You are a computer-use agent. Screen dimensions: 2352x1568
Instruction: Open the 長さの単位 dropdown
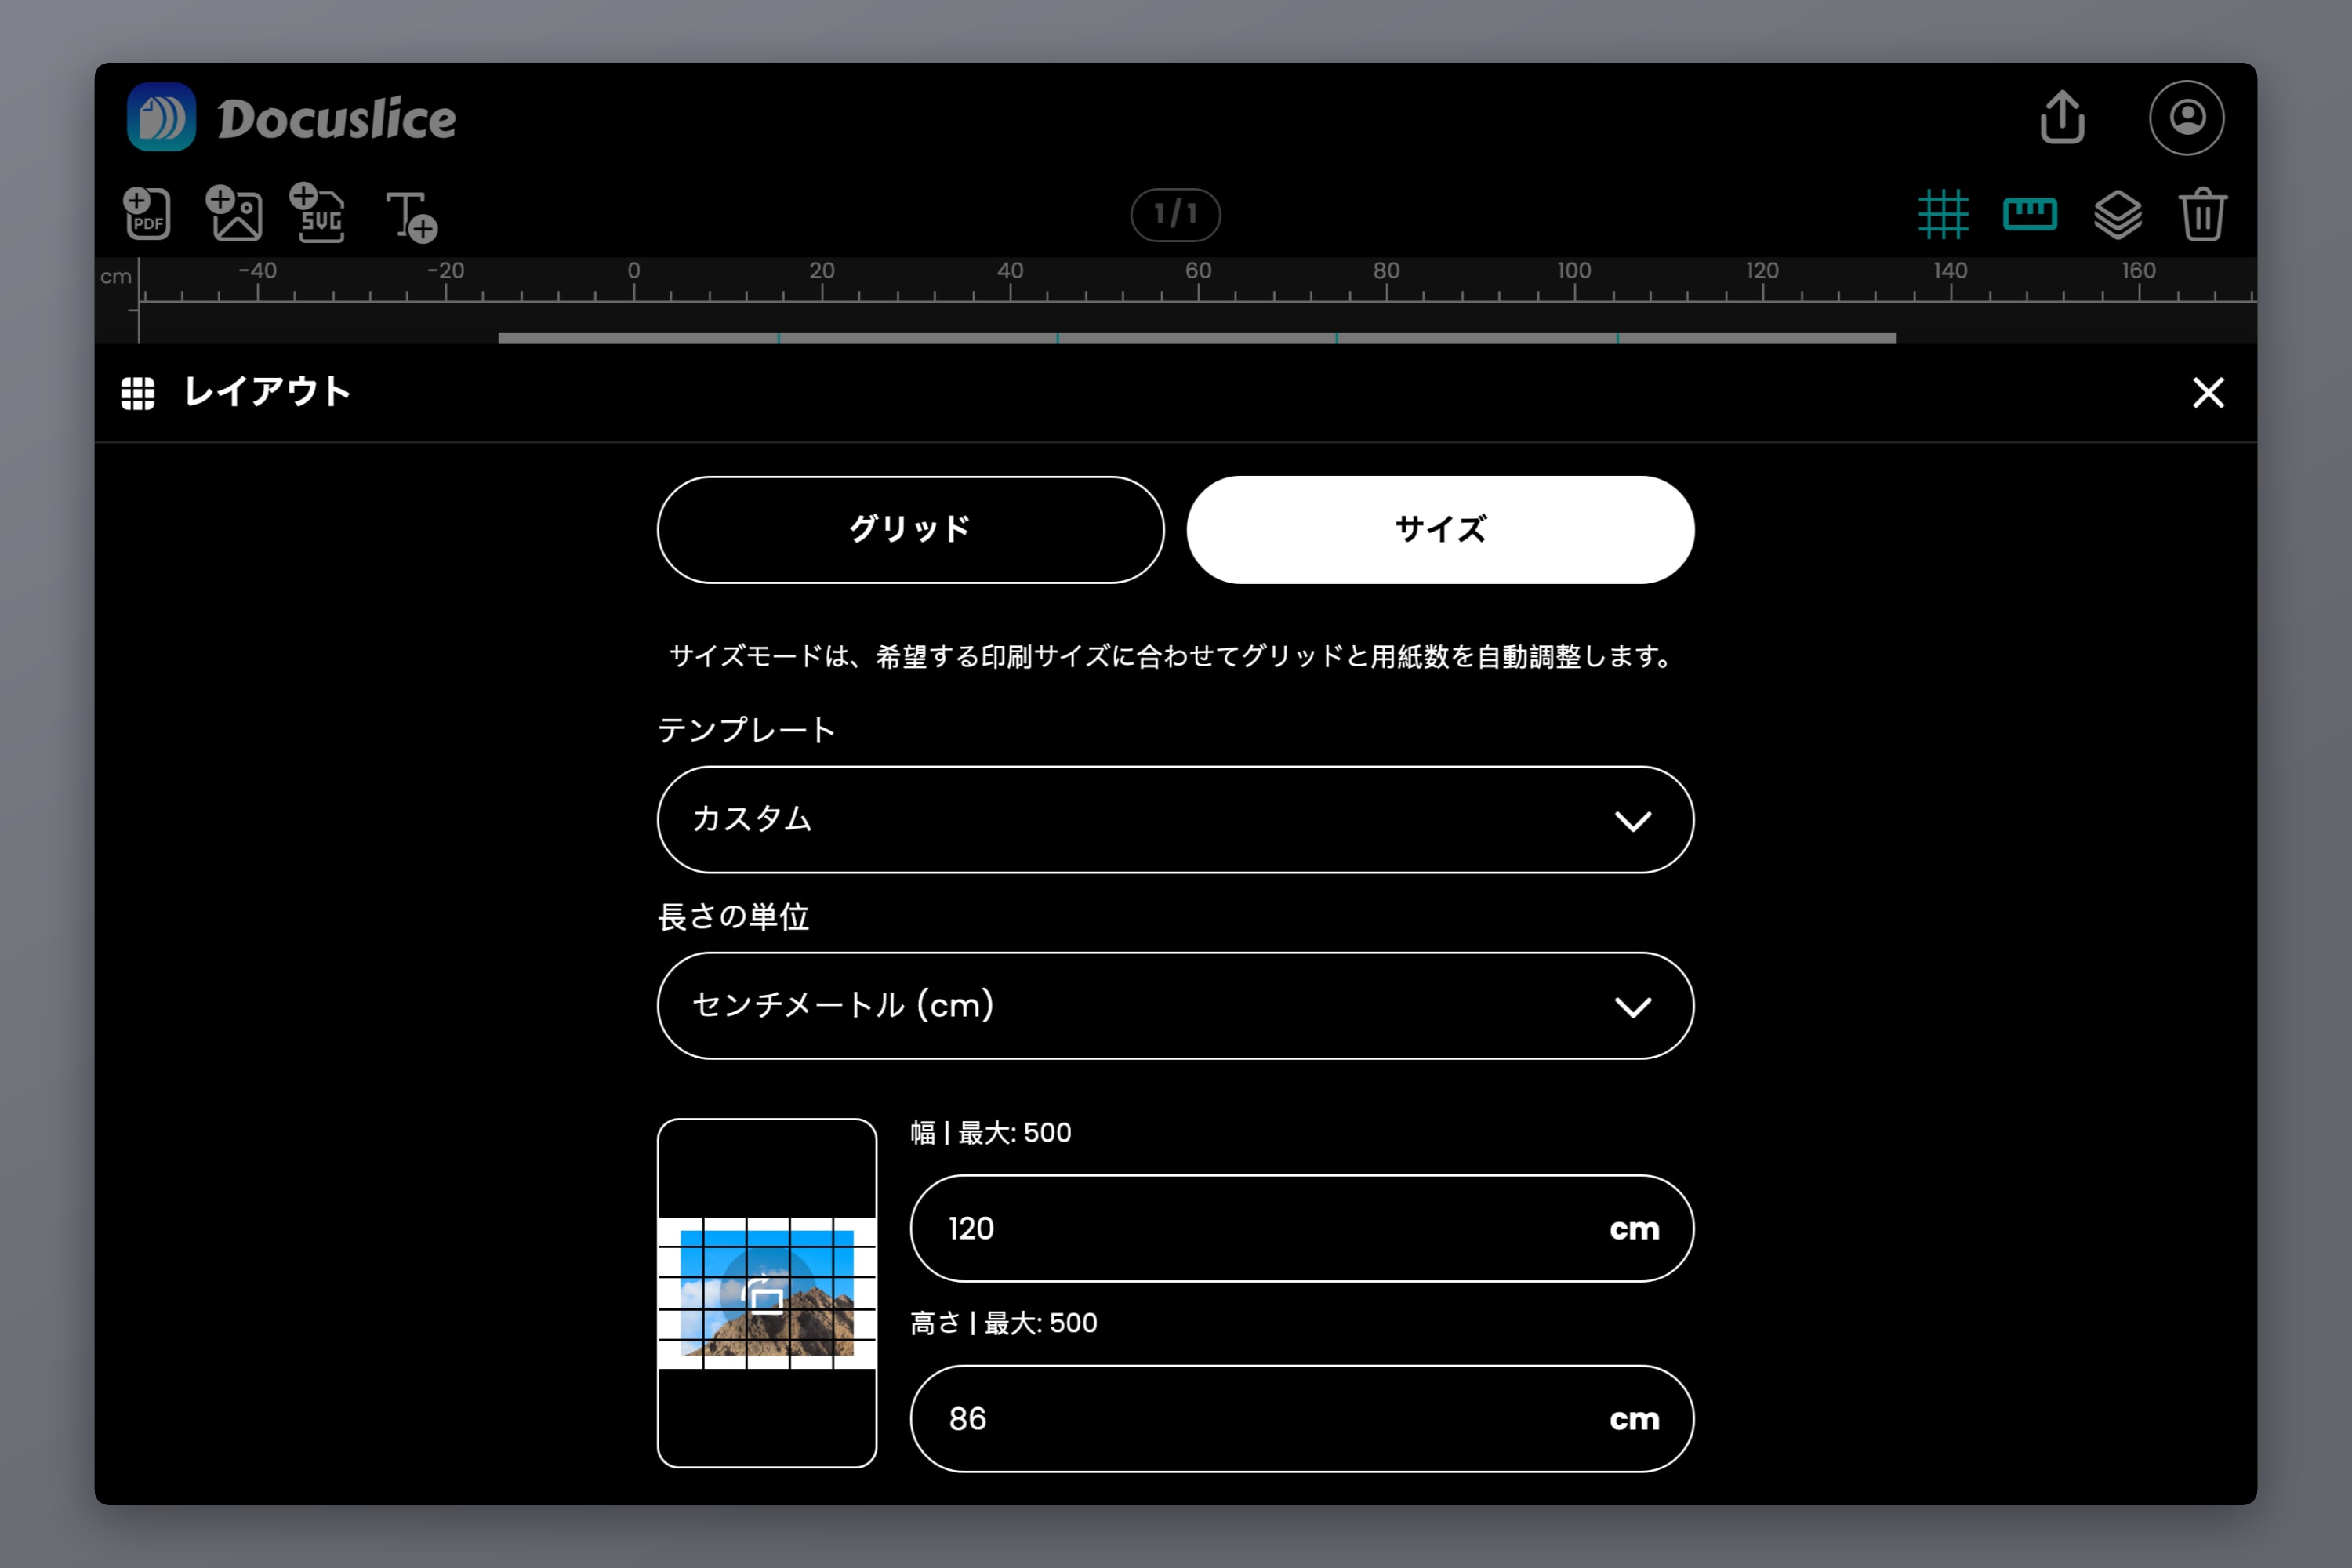coord(1175,1005)
